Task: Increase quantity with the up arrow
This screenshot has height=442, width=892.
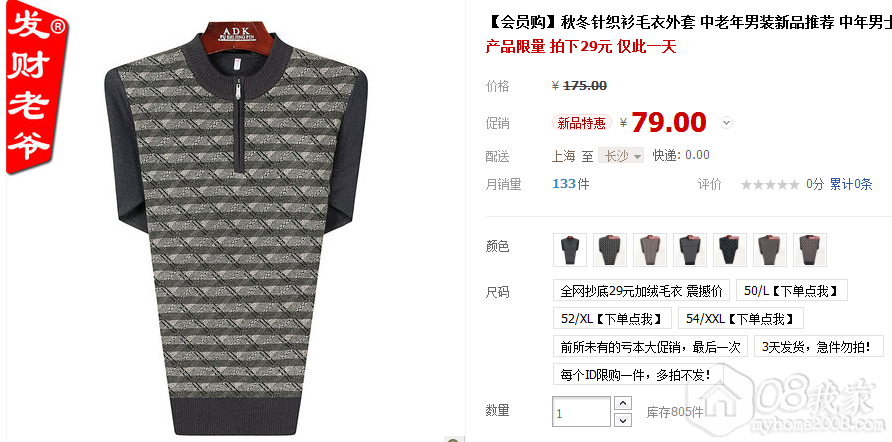Action: pyautogui.click(x=624, y=403)
